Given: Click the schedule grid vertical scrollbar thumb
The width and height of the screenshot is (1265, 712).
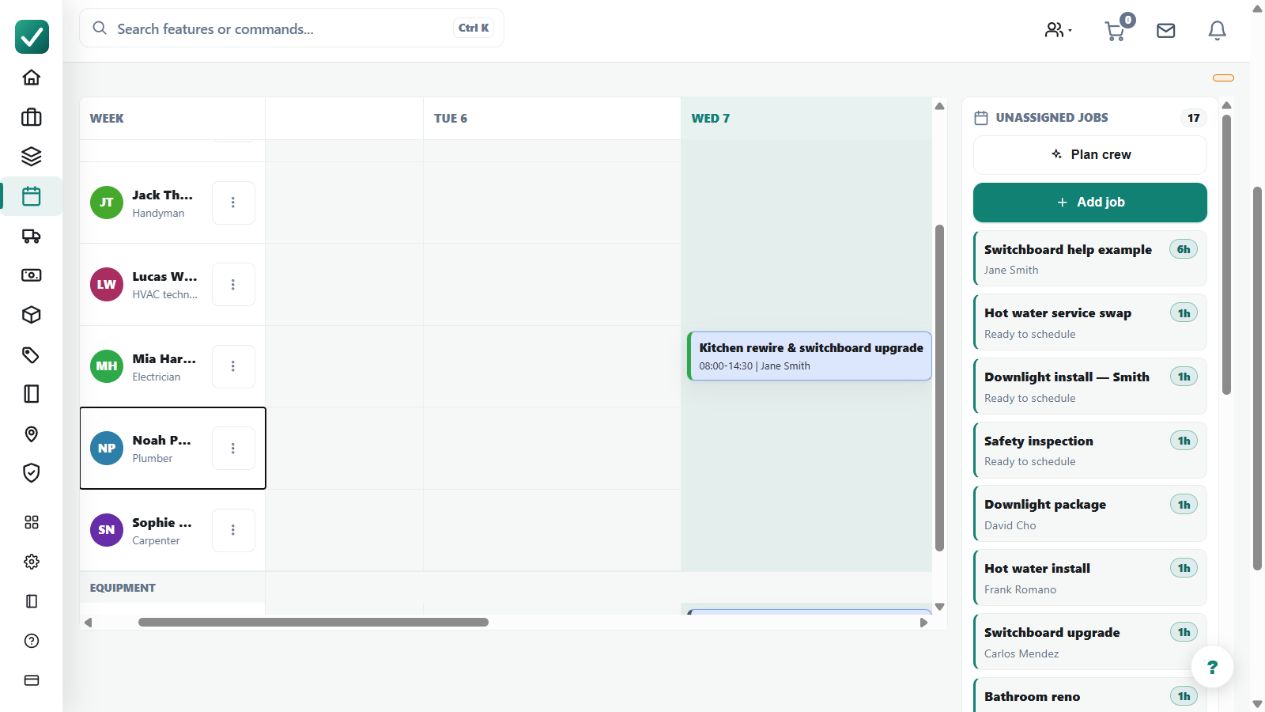Looking at the screenshot, I should [x=939, y=388].
